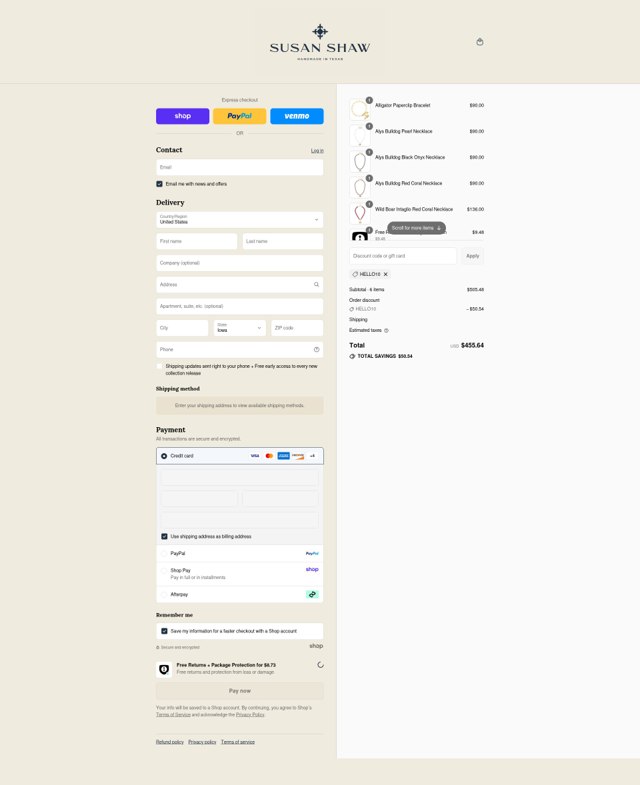Focus the Email input field
The image size is (640, 785).
239,167
